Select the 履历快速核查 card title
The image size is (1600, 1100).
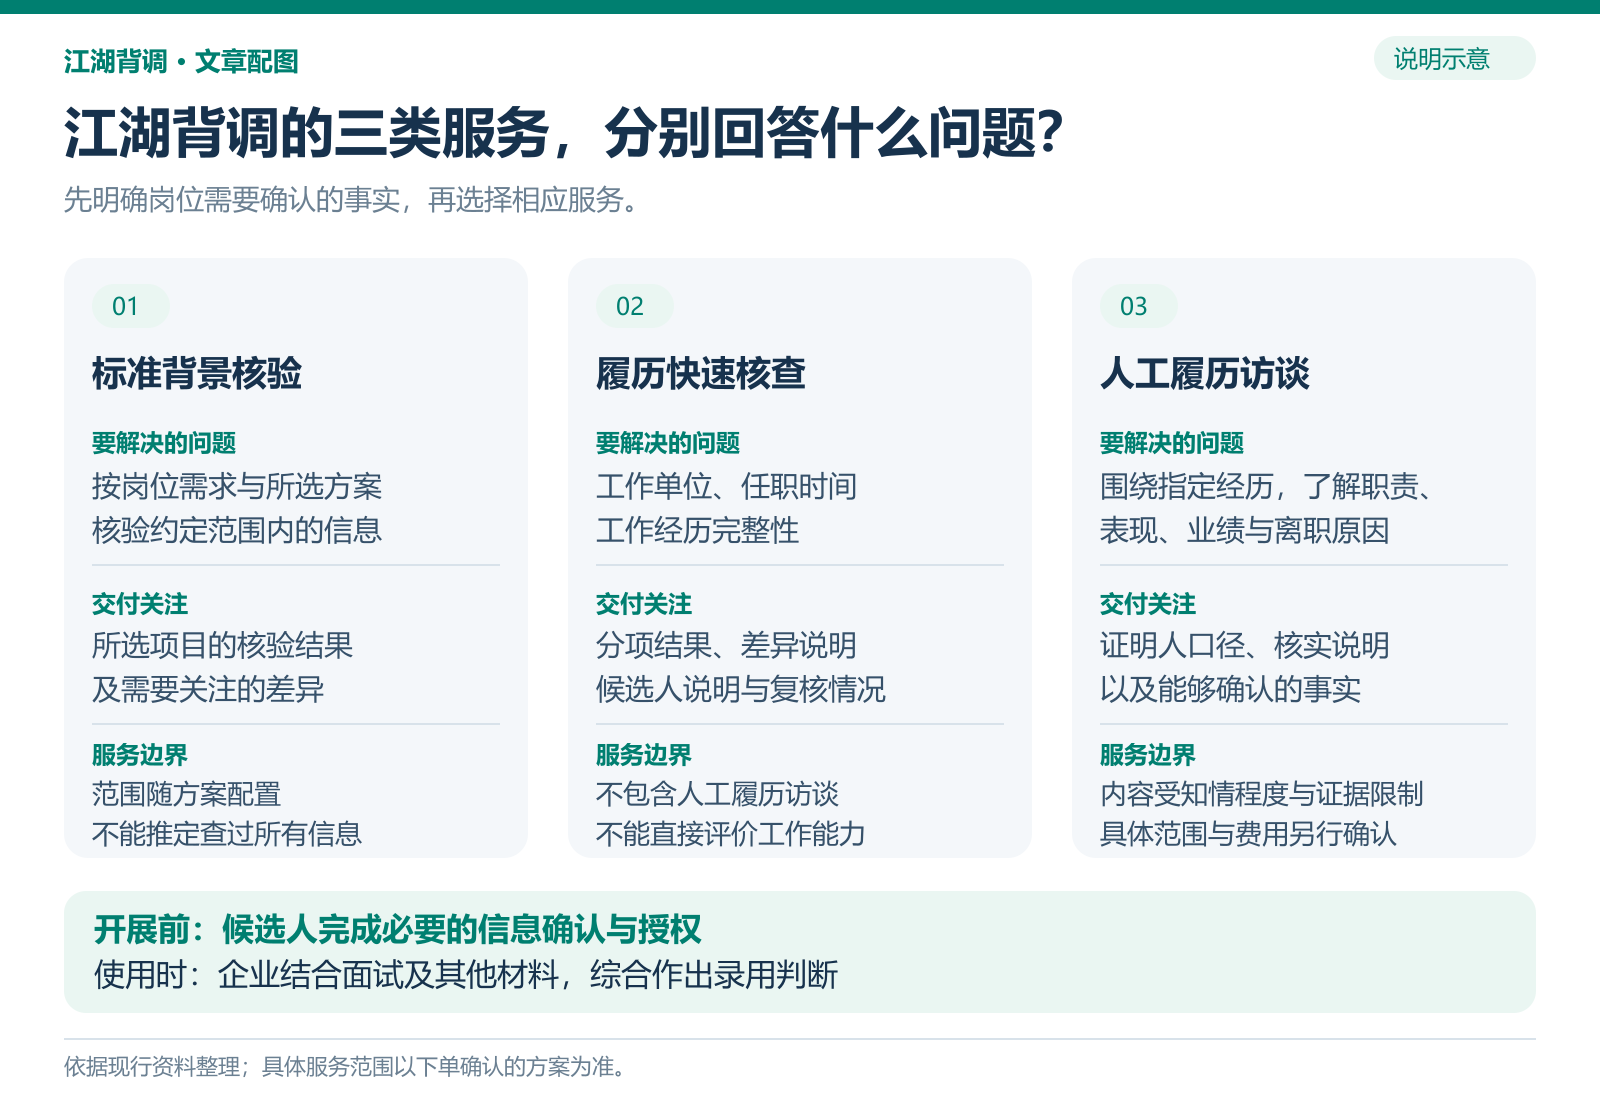[701, 374]
